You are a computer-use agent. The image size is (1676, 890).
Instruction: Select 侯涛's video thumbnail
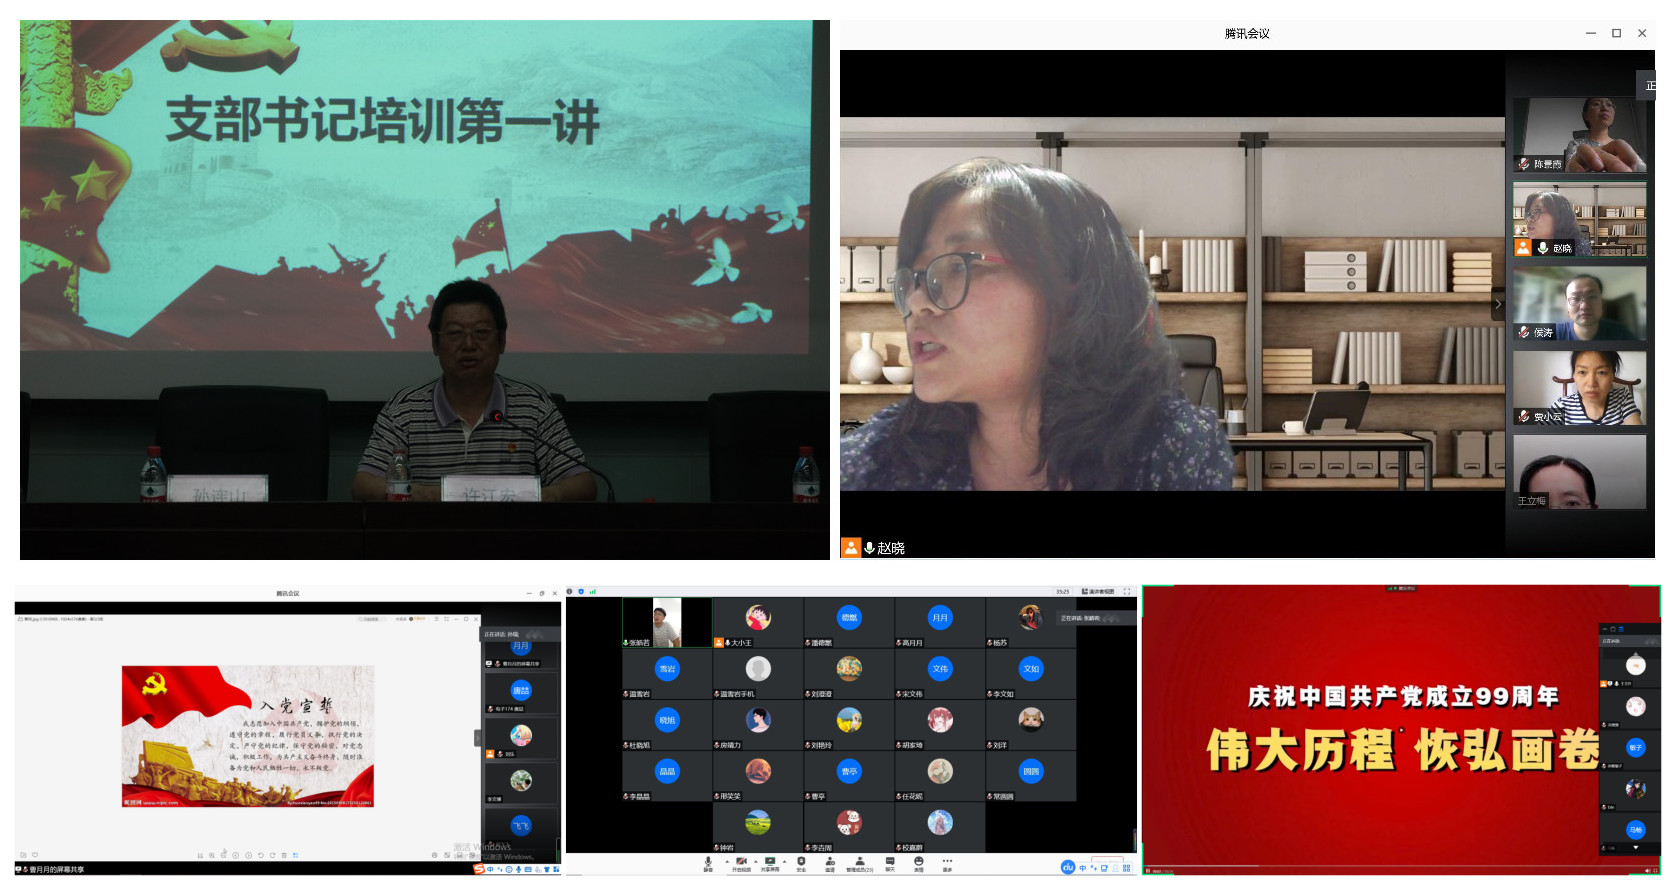1579,304
